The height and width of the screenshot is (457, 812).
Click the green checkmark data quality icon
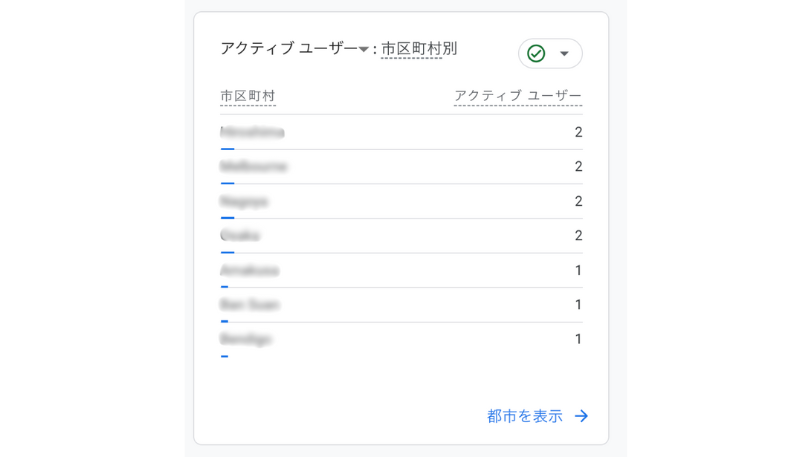coord(536,53)
